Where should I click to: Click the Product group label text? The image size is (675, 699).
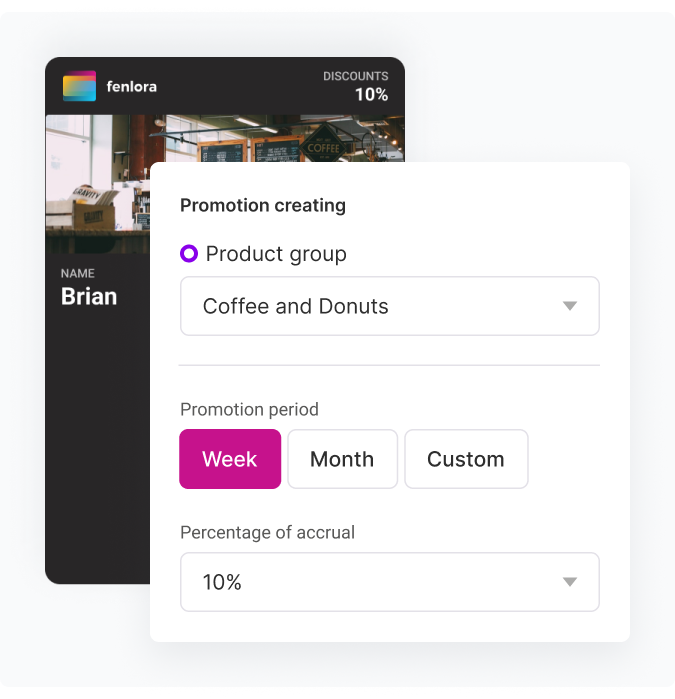pos(276,254)
